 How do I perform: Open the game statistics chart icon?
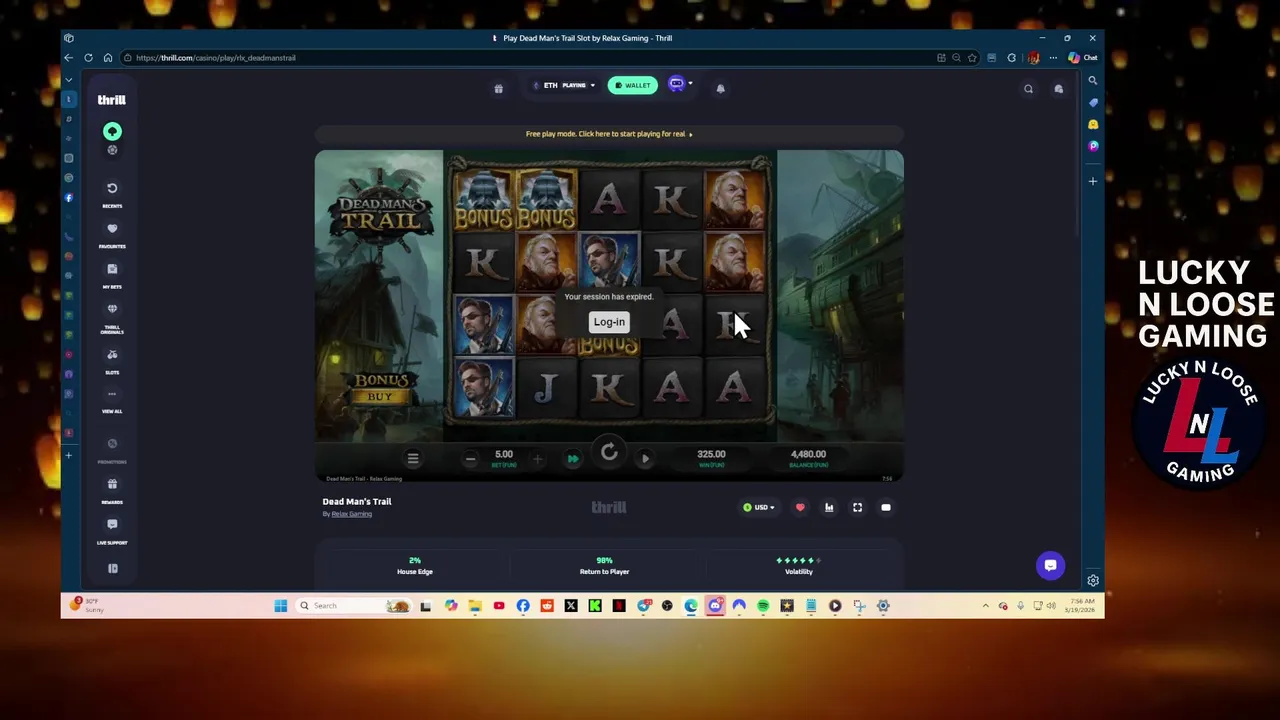coord(829,507)
